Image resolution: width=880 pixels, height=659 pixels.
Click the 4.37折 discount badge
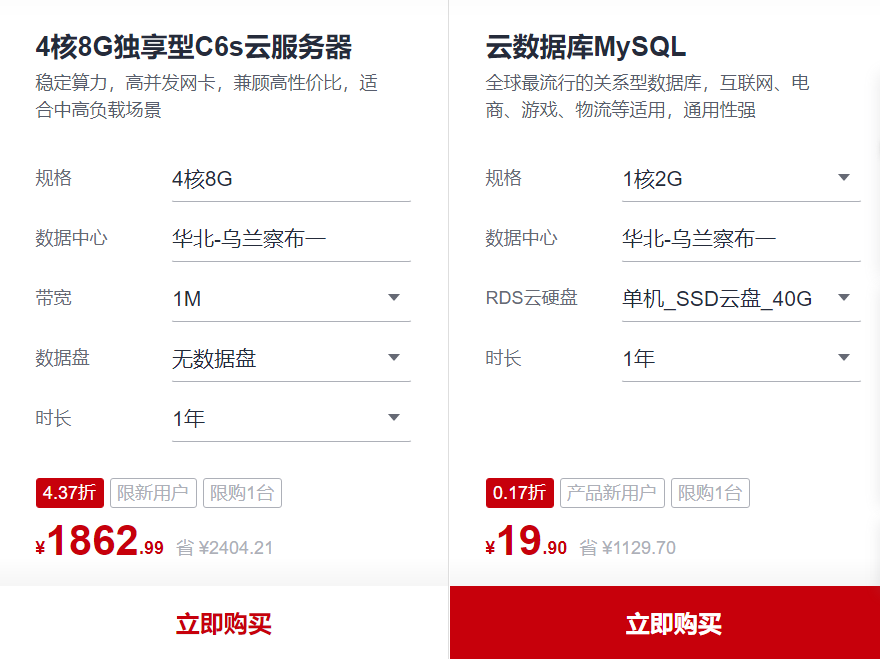tap(69, 493)
